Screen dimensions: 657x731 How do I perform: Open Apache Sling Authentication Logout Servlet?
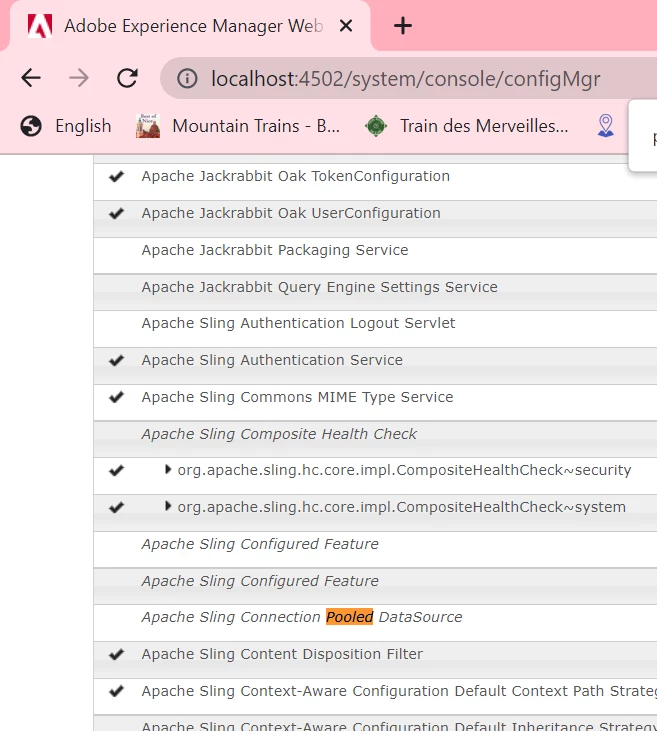click(298, 323)
